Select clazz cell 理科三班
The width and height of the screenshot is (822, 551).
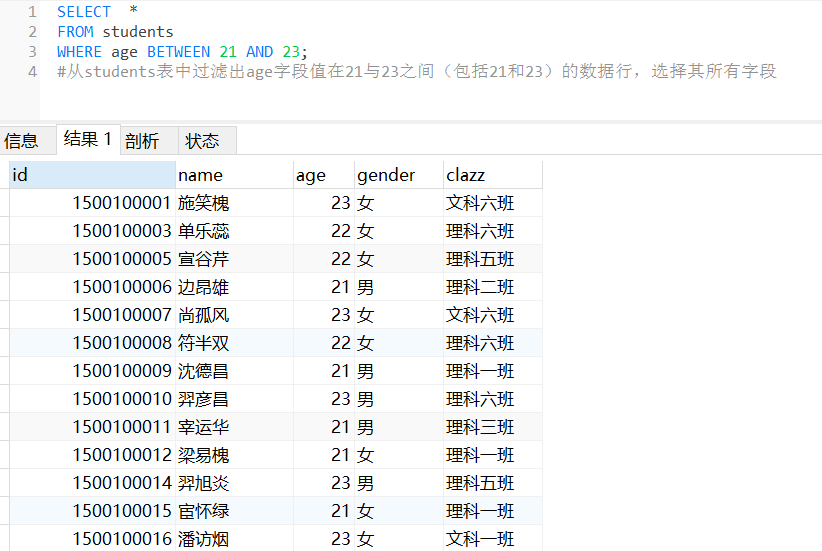(x=493, y=427)
